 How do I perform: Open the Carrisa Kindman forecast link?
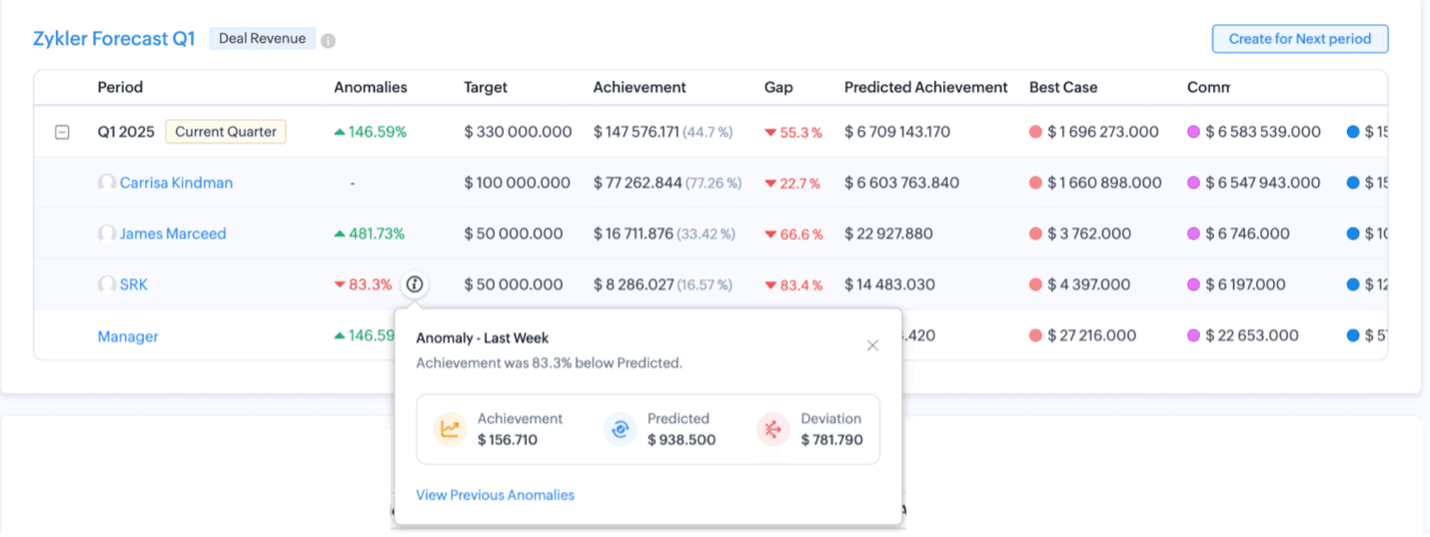tap(176, 183)
